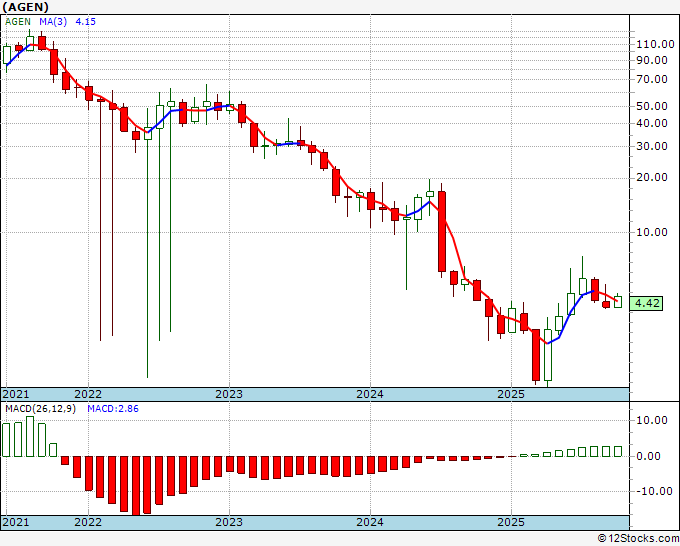Click the 2023 label on price chart timeline
Screen dimensions: 680x546
click(x=229, y=394)
